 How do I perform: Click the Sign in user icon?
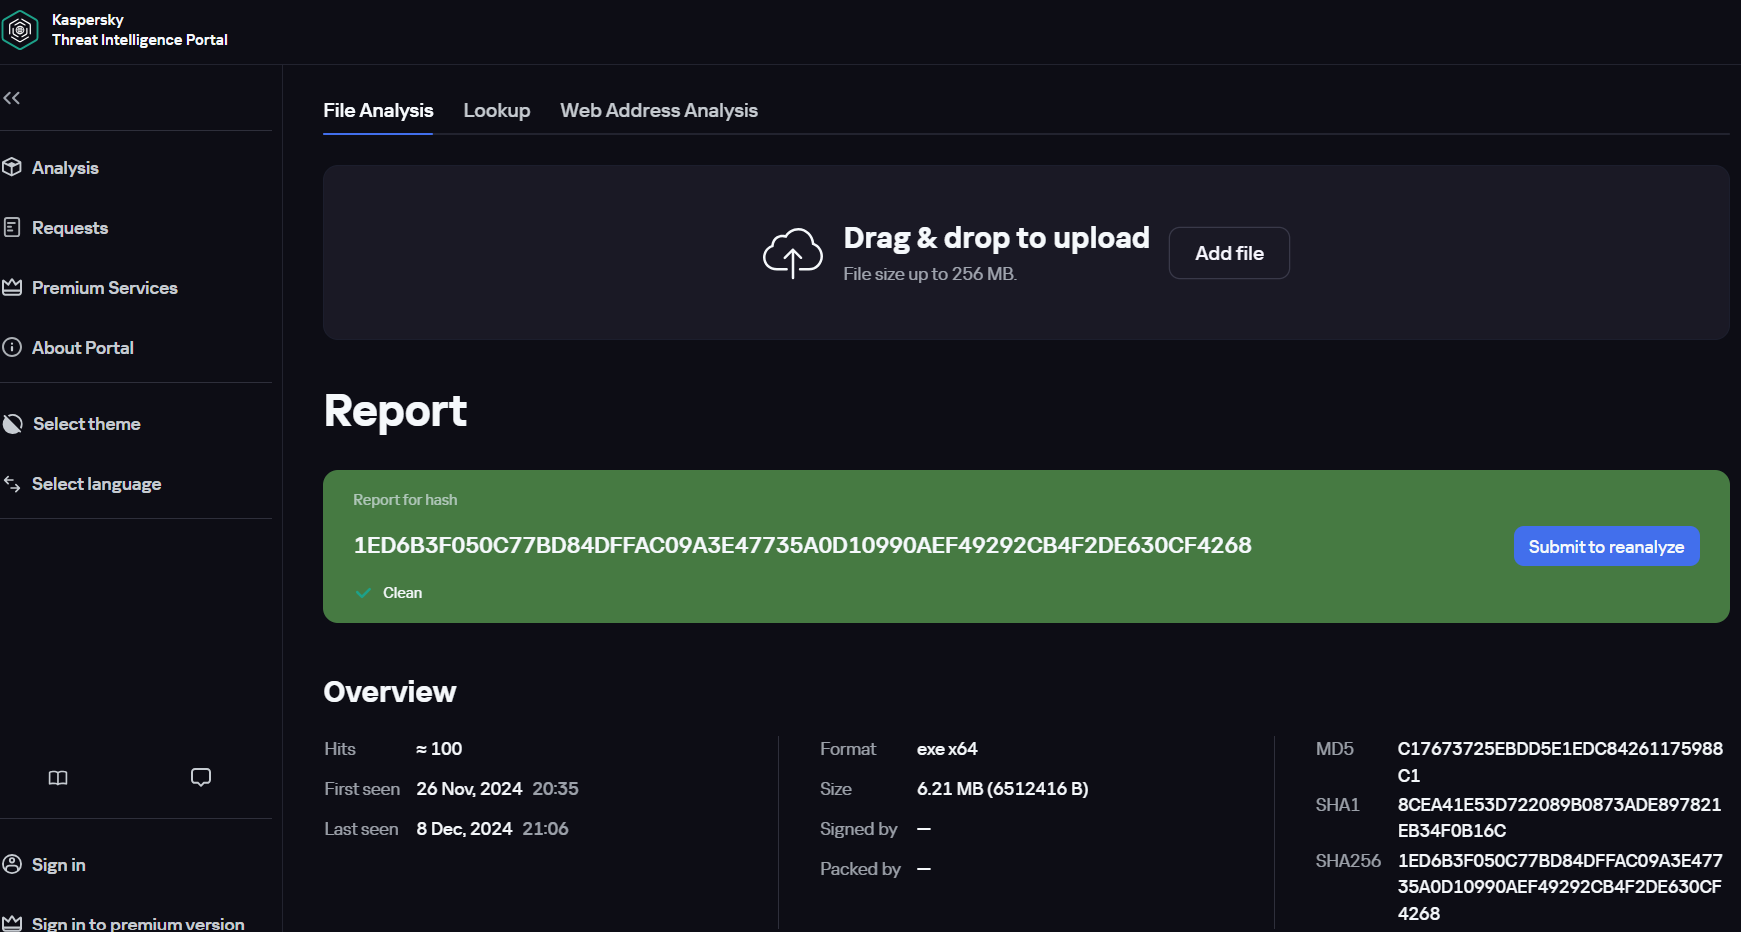(x=12, y=864)
